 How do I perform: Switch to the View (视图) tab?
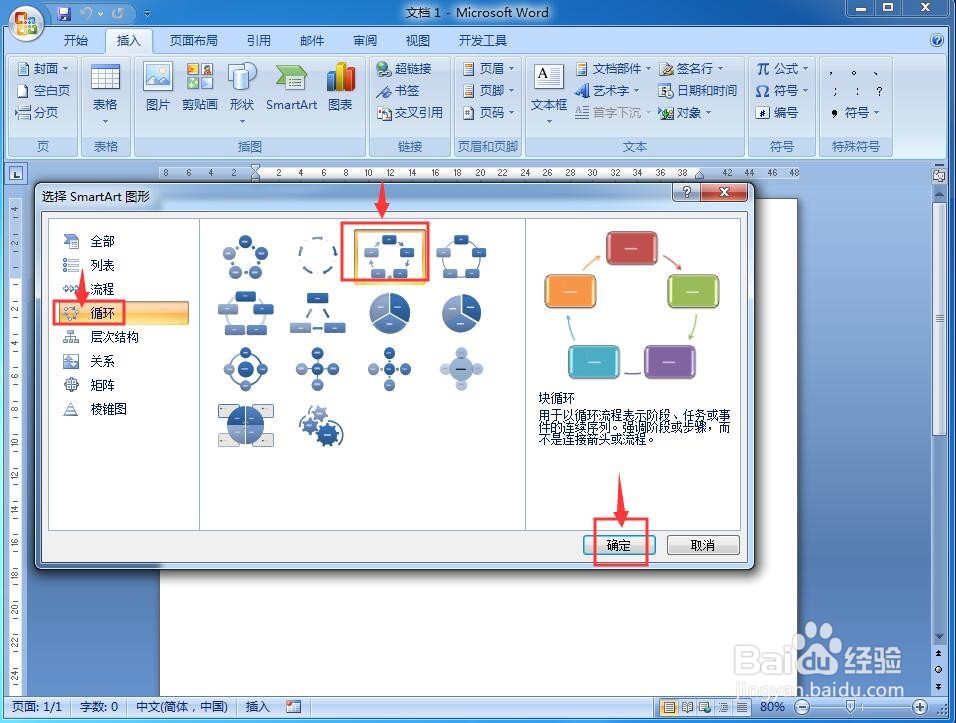(x=418, y=41)
